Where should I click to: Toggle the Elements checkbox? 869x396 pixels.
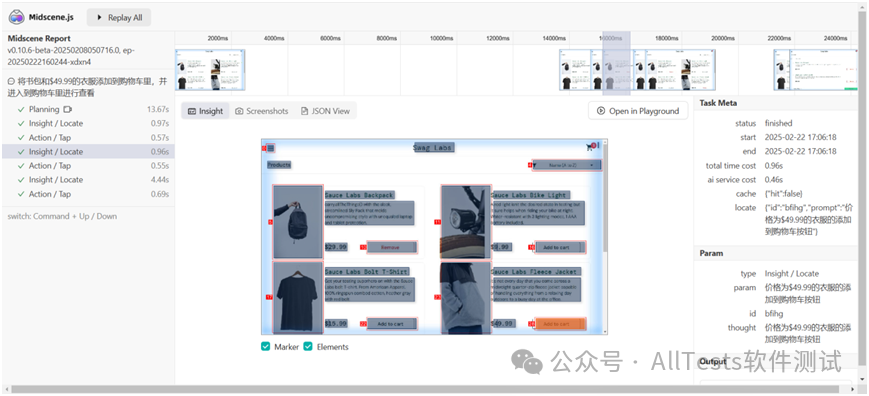tap(308, 347)
